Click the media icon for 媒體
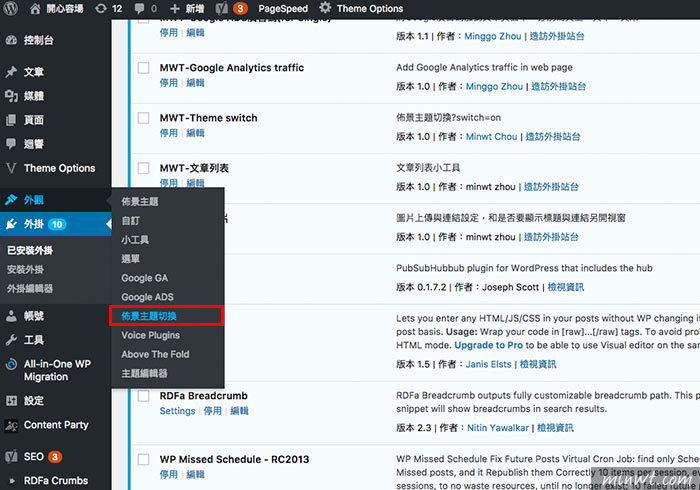 click(x=11, y=96)
